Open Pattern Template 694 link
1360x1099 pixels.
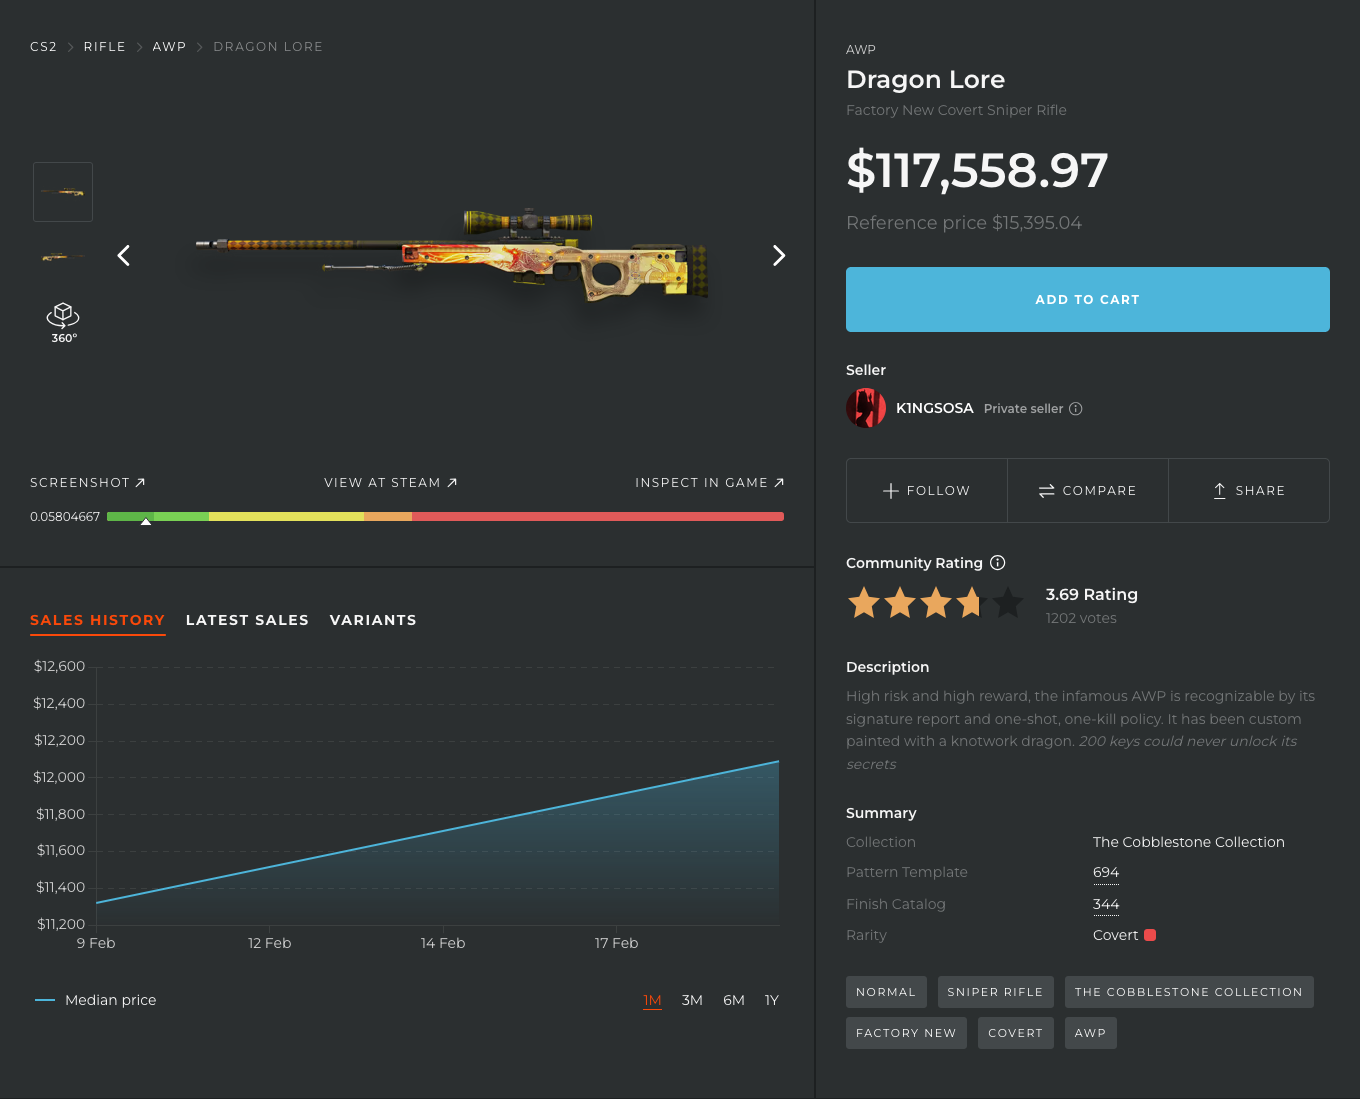tap(1106, 873)
